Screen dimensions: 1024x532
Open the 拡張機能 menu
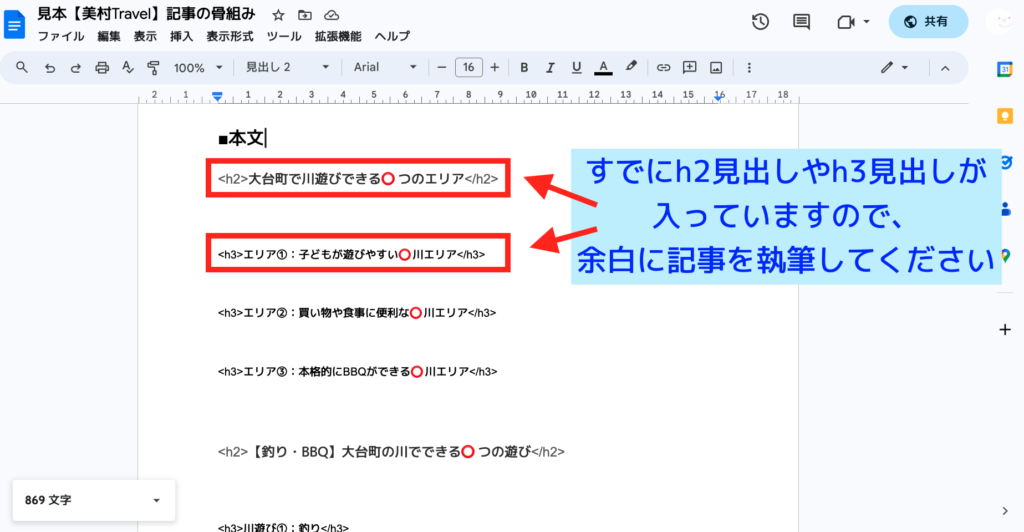[x=338, y=36]
